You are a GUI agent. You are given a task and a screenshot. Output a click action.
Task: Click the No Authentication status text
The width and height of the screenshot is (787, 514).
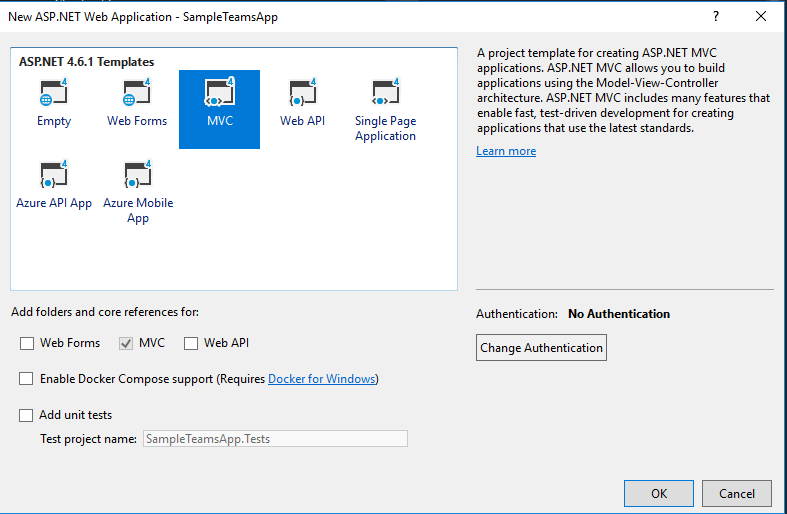(x=619, y=314)
